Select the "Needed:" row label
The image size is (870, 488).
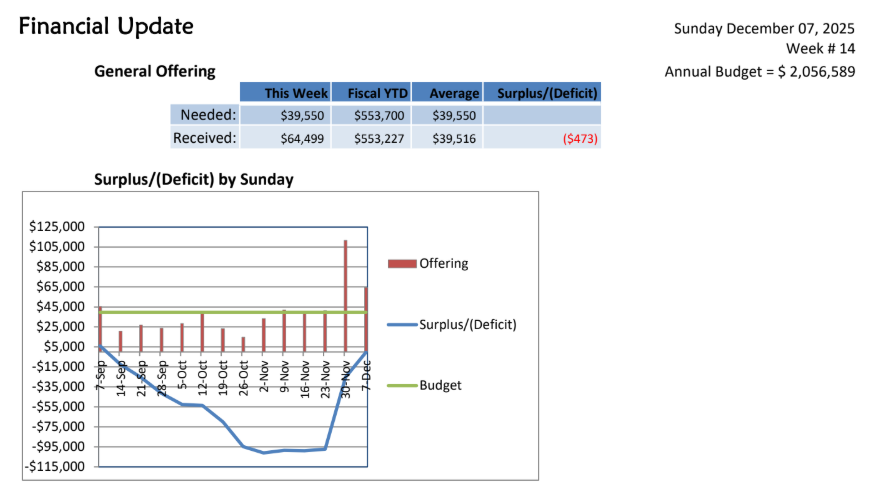point(207,115)
